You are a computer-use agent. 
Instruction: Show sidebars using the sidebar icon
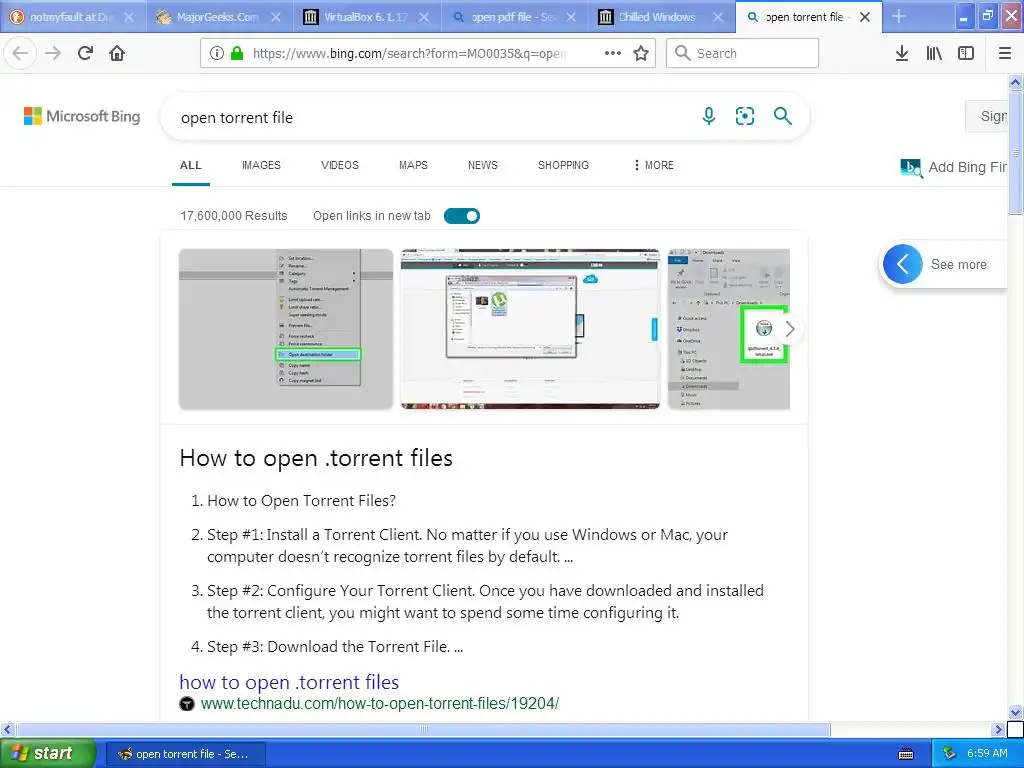pyautogui.click(x=966, y=54)
